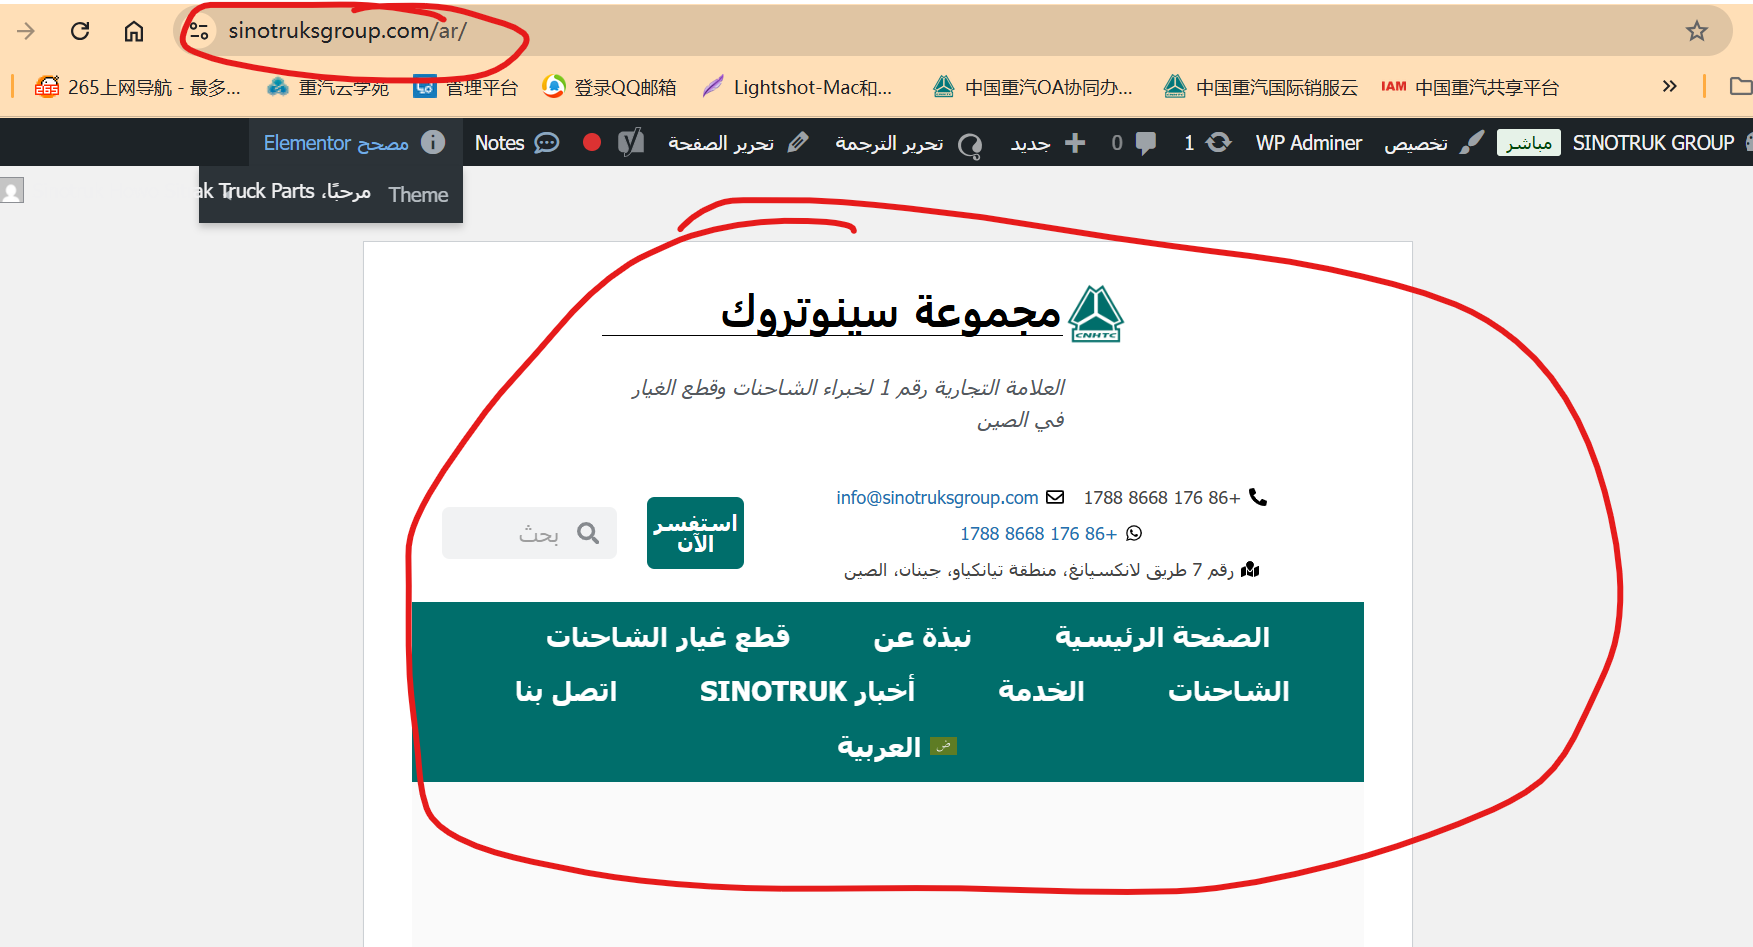Reload the page with refresh icon
Viewport: 1753px width, 947px height.
pyautogui.click(x=80, y=31)
